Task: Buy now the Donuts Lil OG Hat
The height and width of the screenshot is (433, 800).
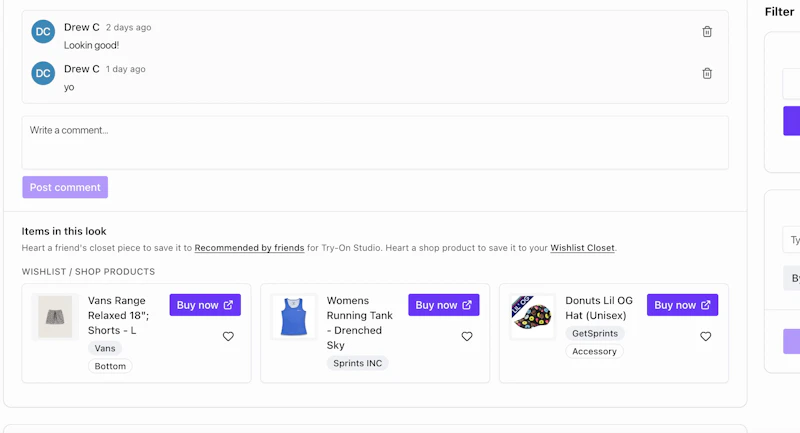Action: tap(683, 305)
